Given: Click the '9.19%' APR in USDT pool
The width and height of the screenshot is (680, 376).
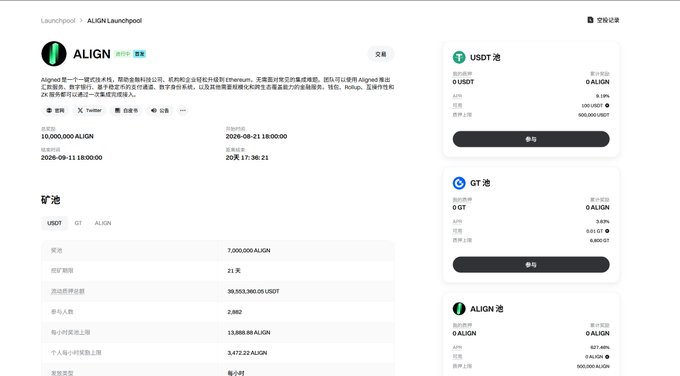Looking at the screenshot, I should (602, 96).
